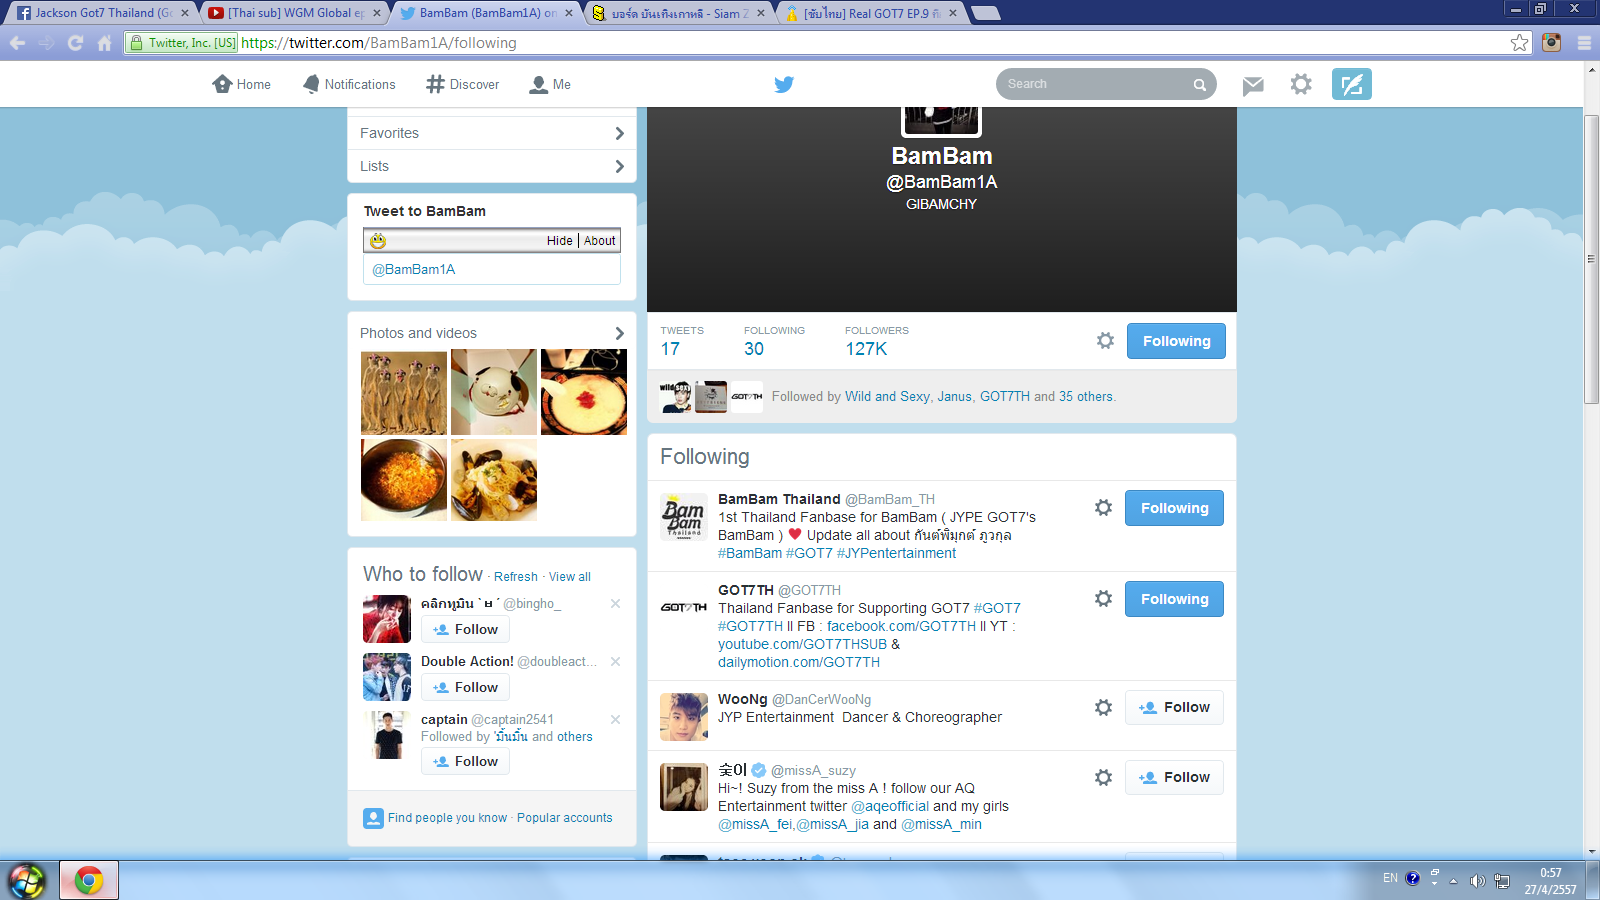Viewport: 1600px width, 900px height.
Task: Refresh the Who to follow list
Action: click(516, 577)
